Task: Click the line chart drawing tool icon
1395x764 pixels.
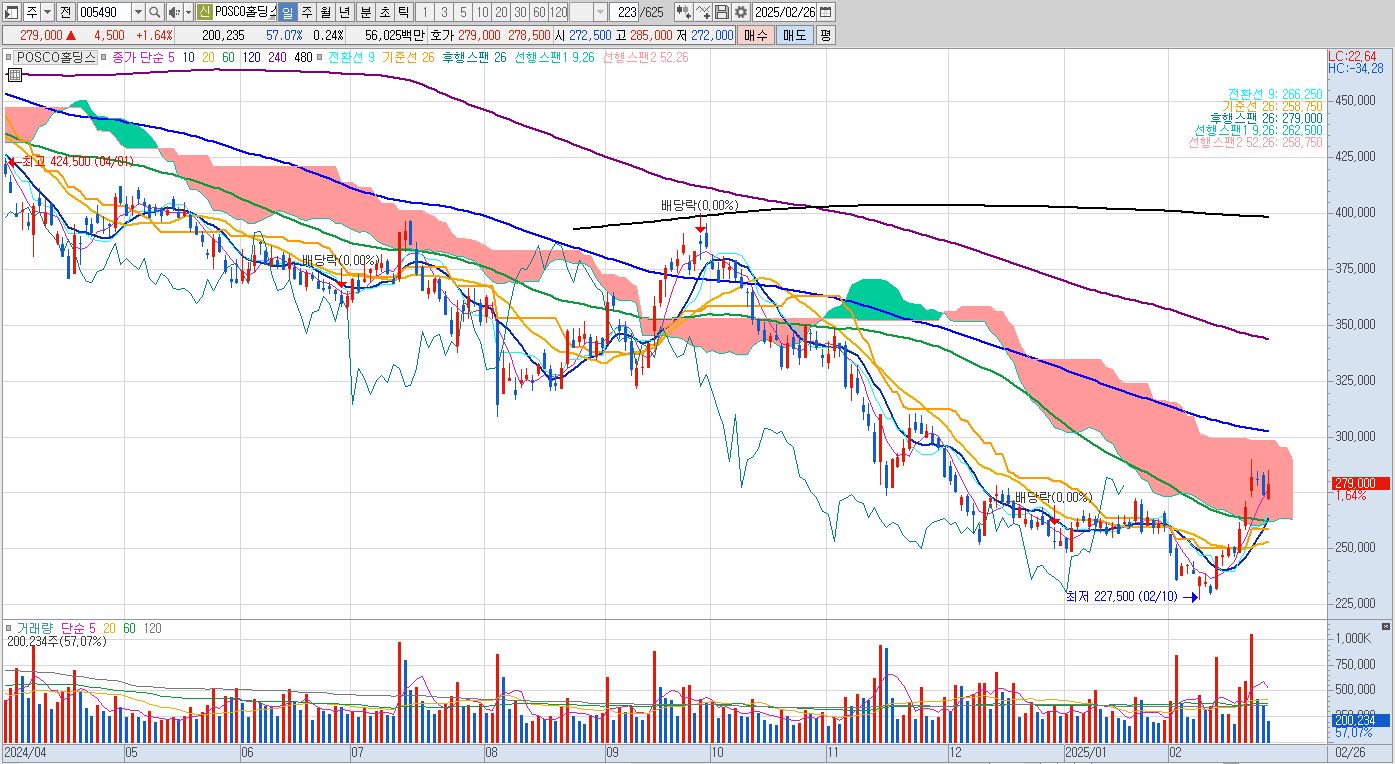Action: 703,12
